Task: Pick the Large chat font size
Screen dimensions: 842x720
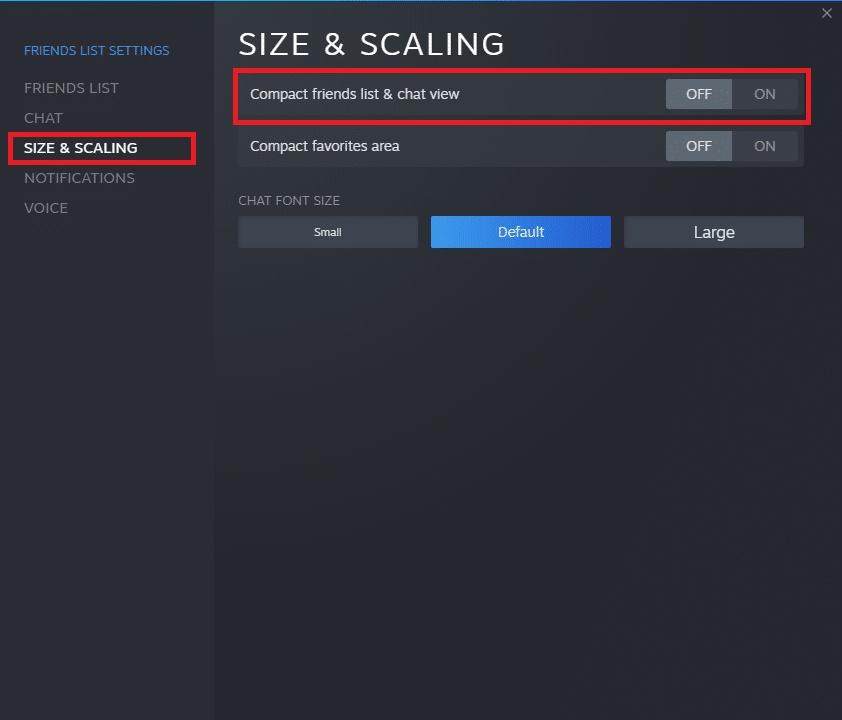Action: pyautogui.click(x=714, y=232)
